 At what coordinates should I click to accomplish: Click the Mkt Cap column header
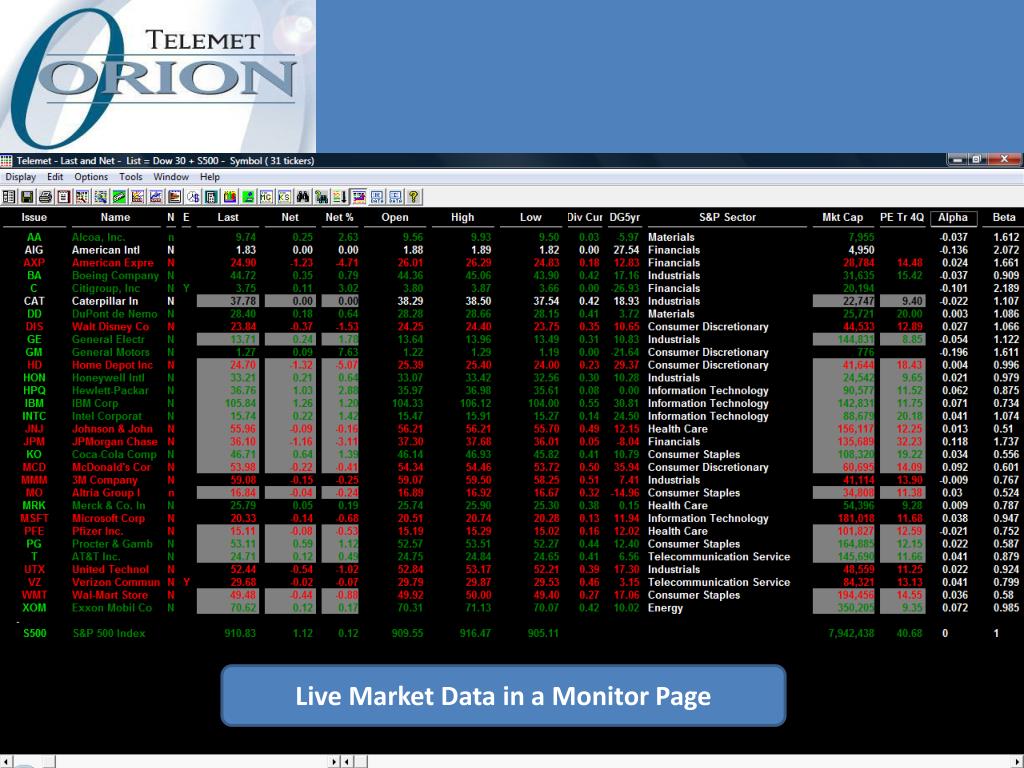point(842,217)
